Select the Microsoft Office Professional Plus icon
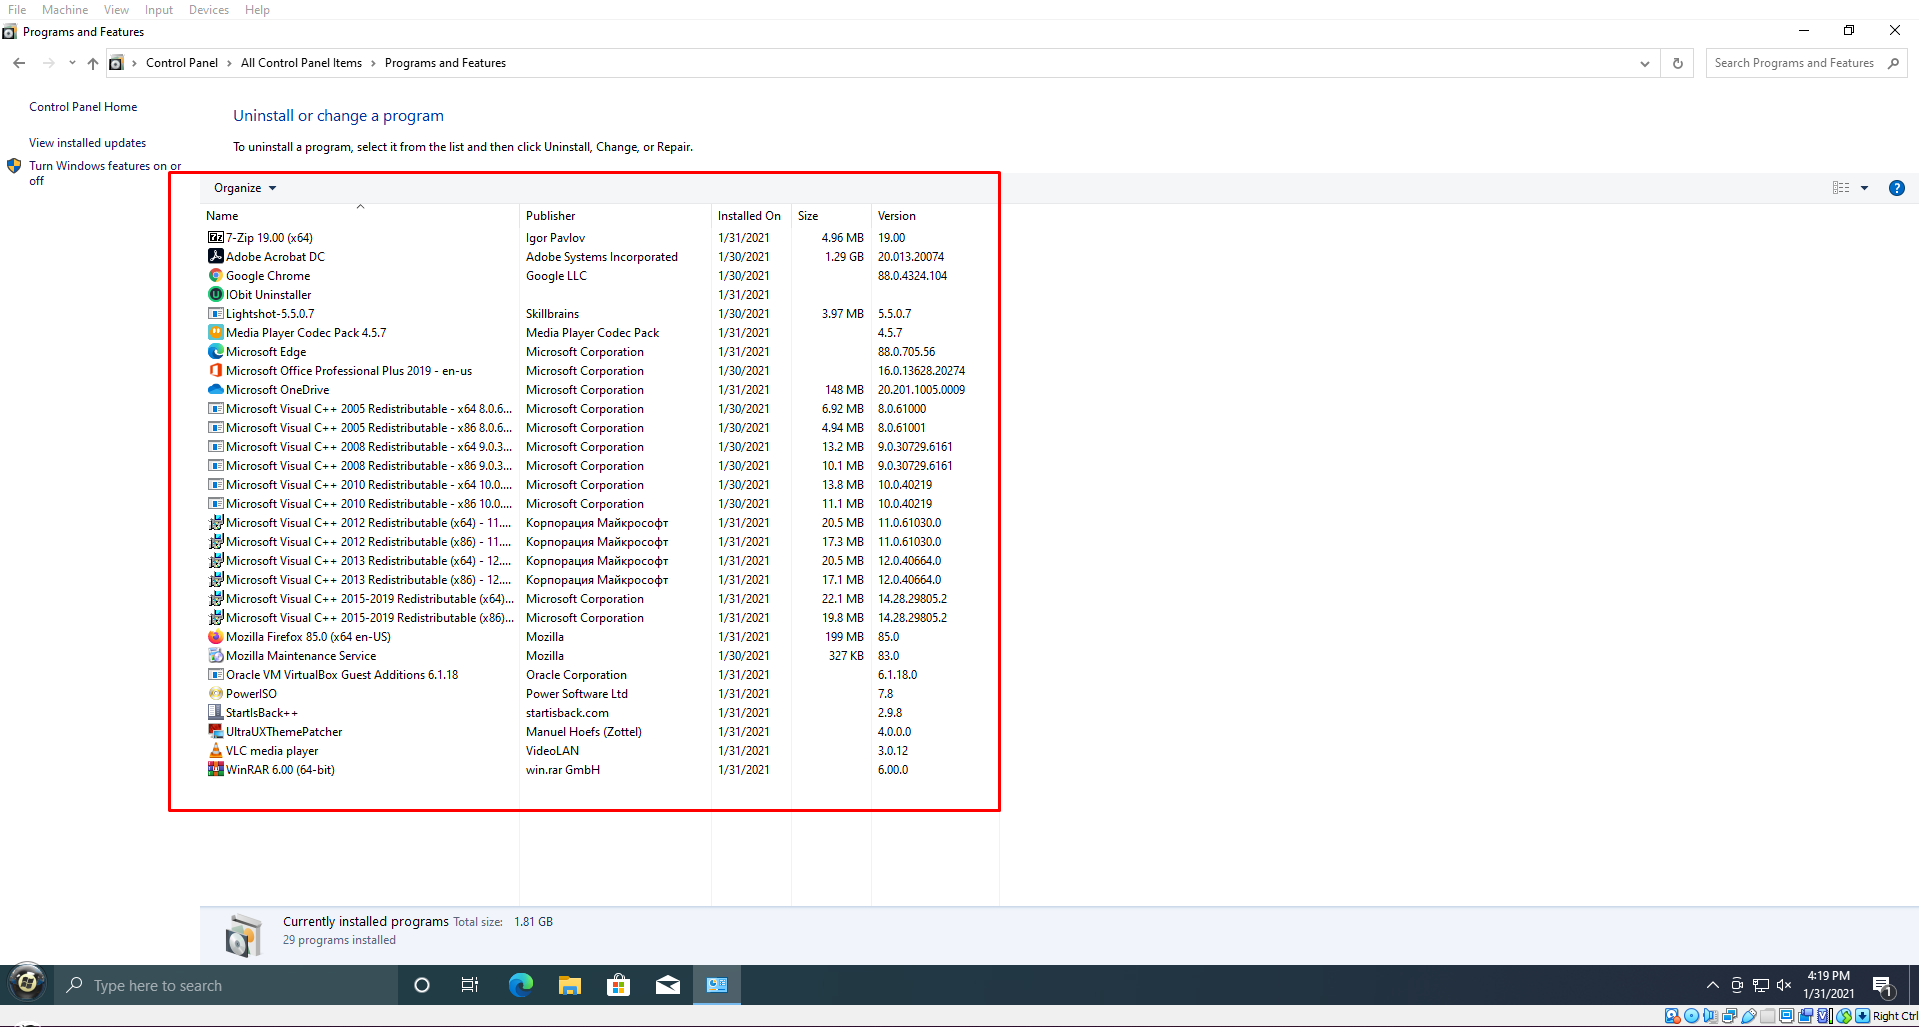Screen dimensions: 1919x1027 click(x=215, y=371)
